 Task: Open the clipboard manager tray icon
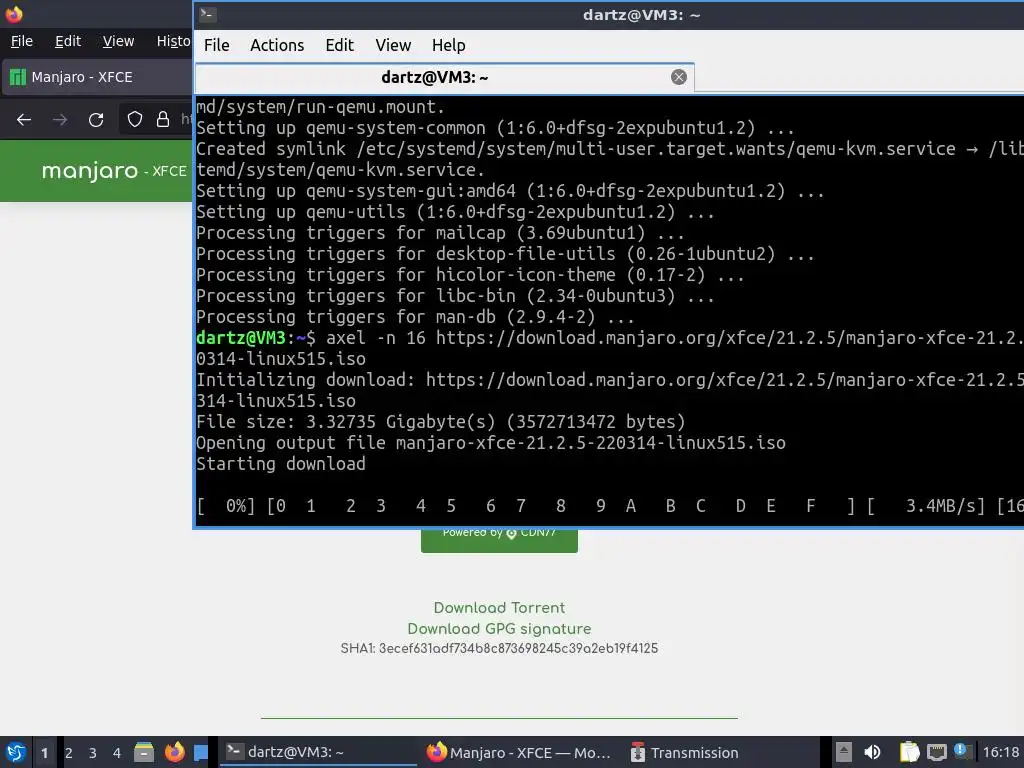point(908,752)
